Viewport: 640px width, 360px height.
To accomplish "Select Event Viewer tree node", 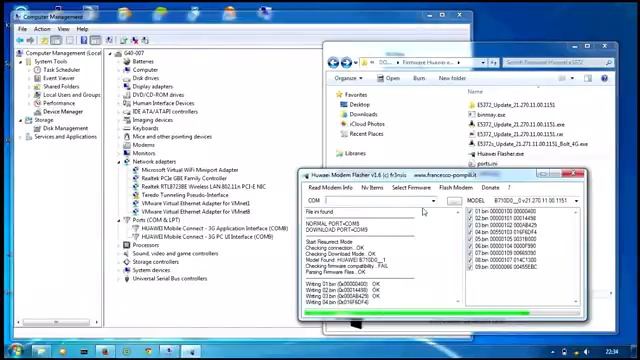I will pos(59,78).
